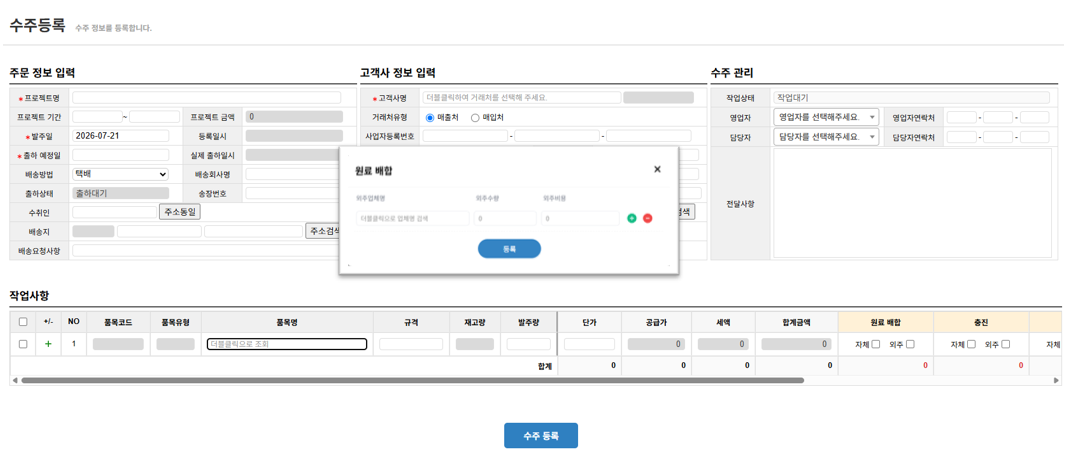Click the 수주등록 page title
Screen dimensions: 1068x456
click(x=36, y=26)
